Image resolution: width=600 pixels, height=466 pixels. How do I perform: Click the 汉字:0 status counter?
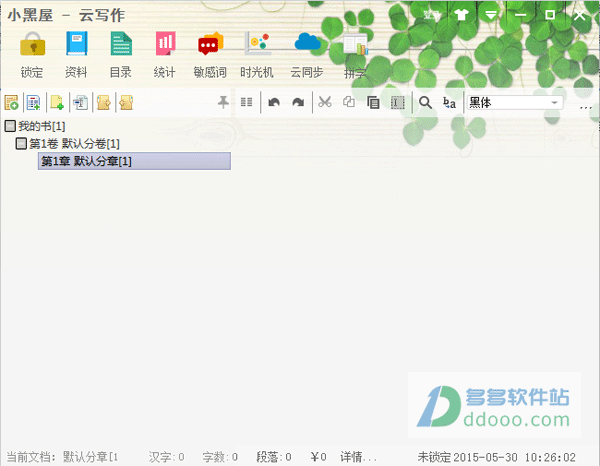coord(166,457)
